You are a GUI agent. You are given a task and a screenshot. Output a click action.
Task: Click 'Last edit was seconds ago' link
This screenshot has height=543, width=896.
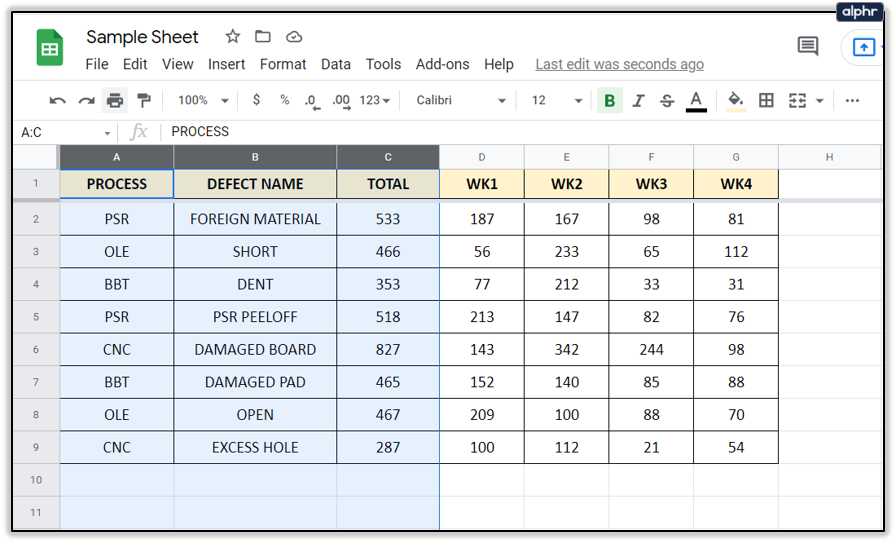619,64
